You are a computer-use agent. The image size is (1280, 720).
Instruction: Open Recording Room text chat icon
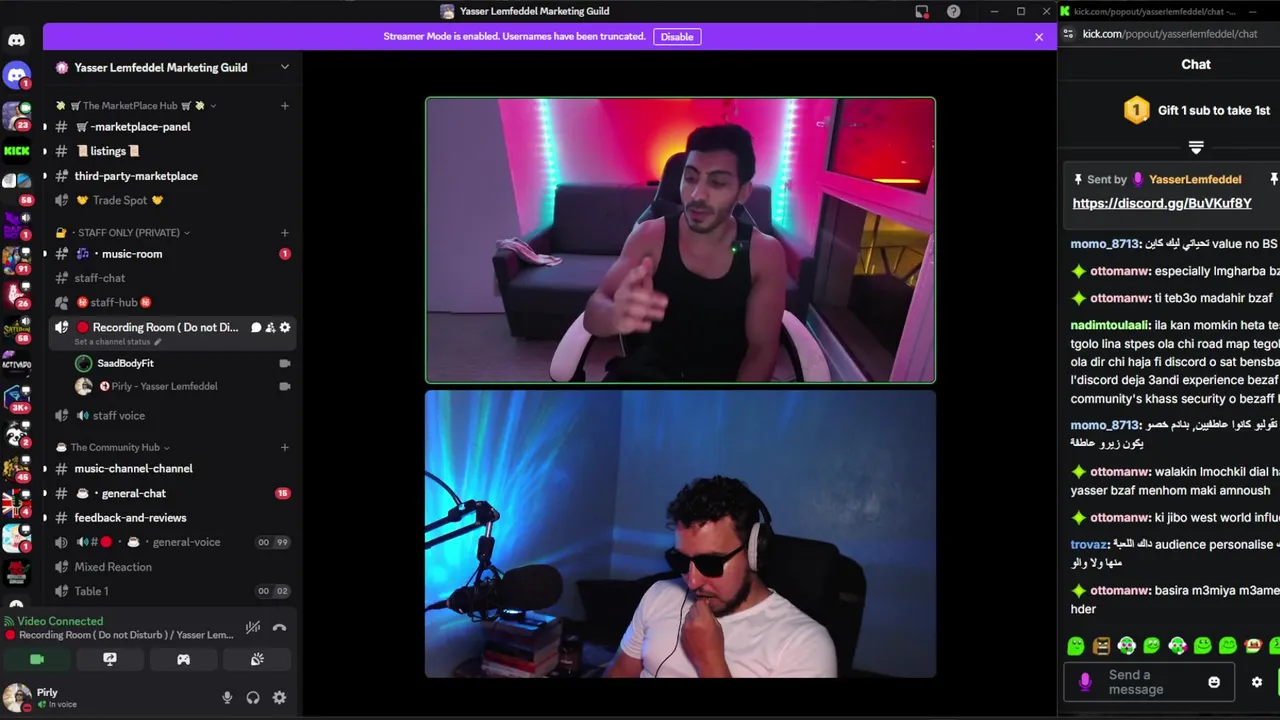click(x=256, y=327)
